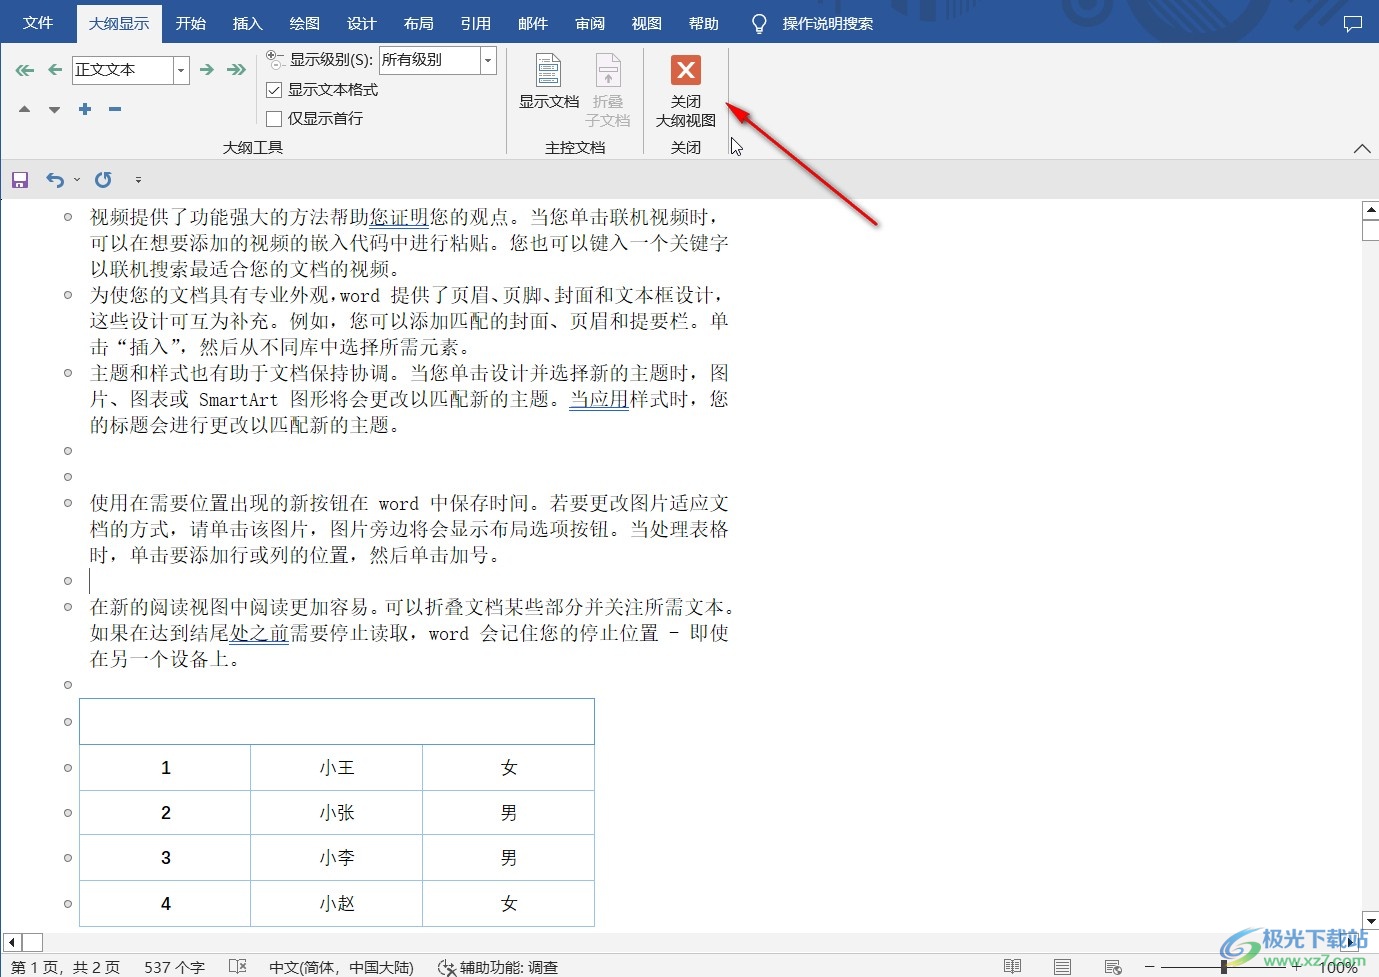
Task: Click in the 操作说明搜索 search field
Action: pos(828,23)
